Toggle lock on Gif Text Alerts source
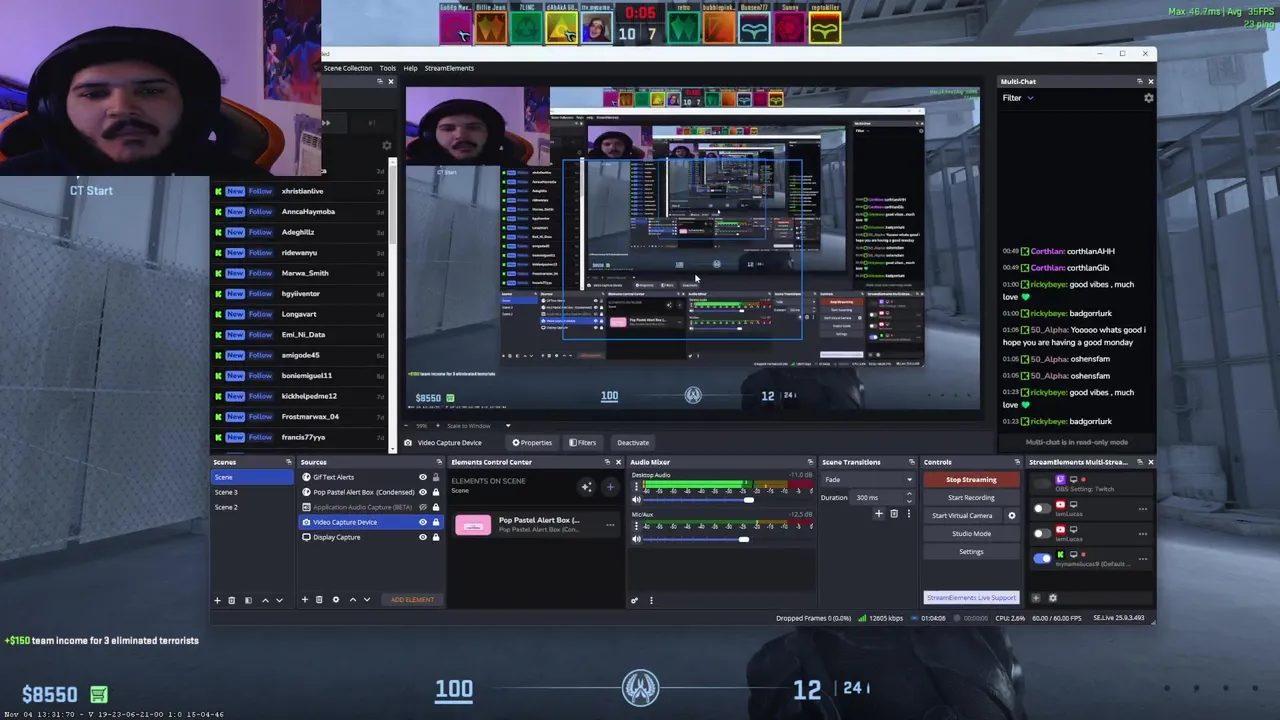1280x720 pixels. 435,477
